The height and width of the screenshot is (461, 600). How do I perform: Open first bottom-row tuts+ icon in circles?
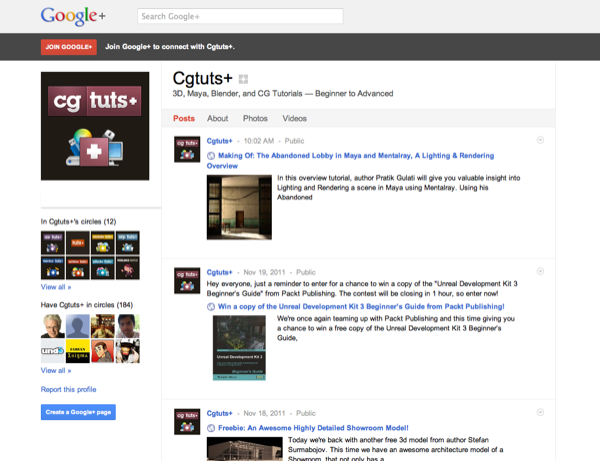53,268
